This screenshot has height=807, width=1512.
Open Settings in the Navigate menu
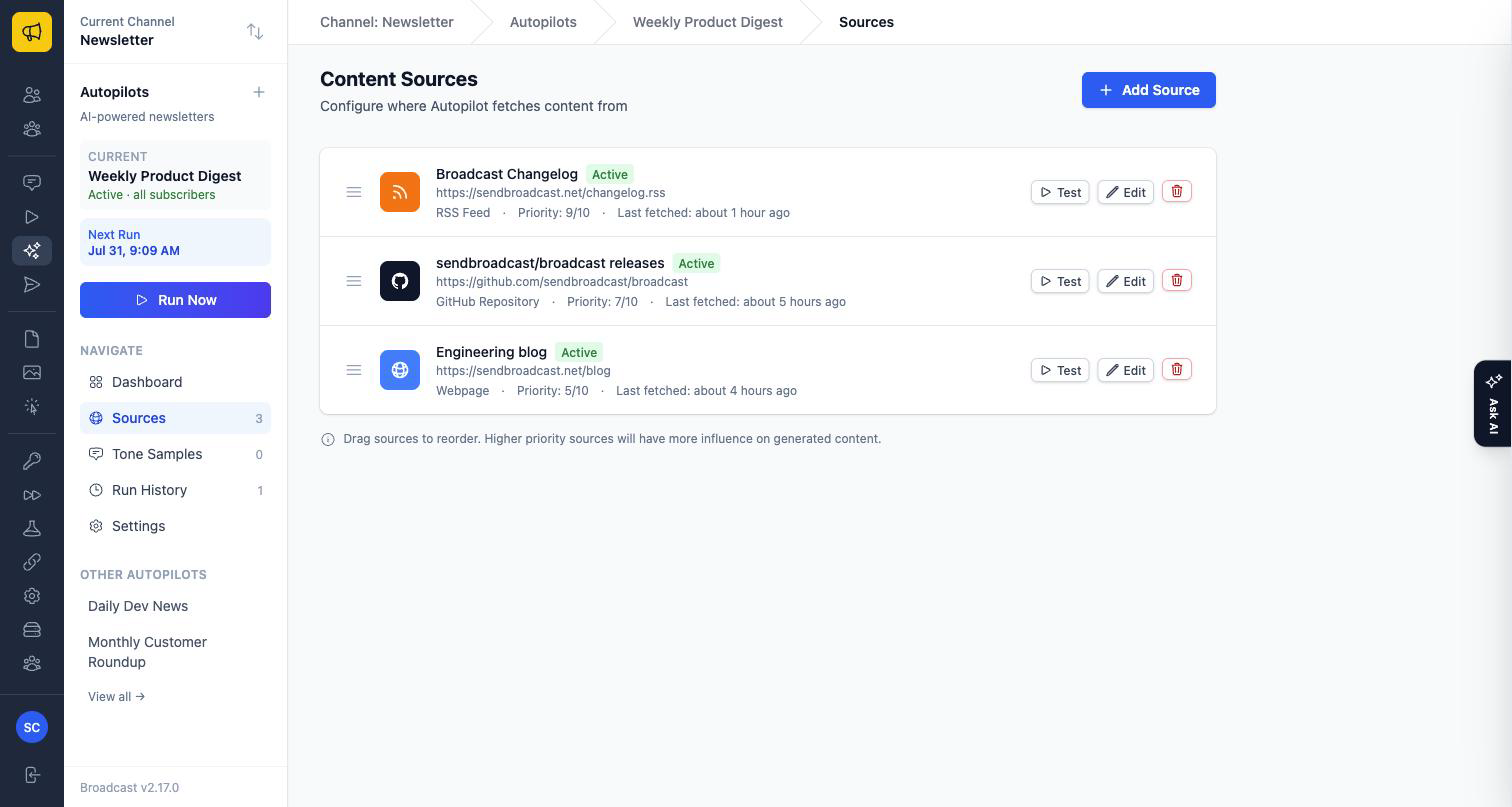(x=175, y=526)
